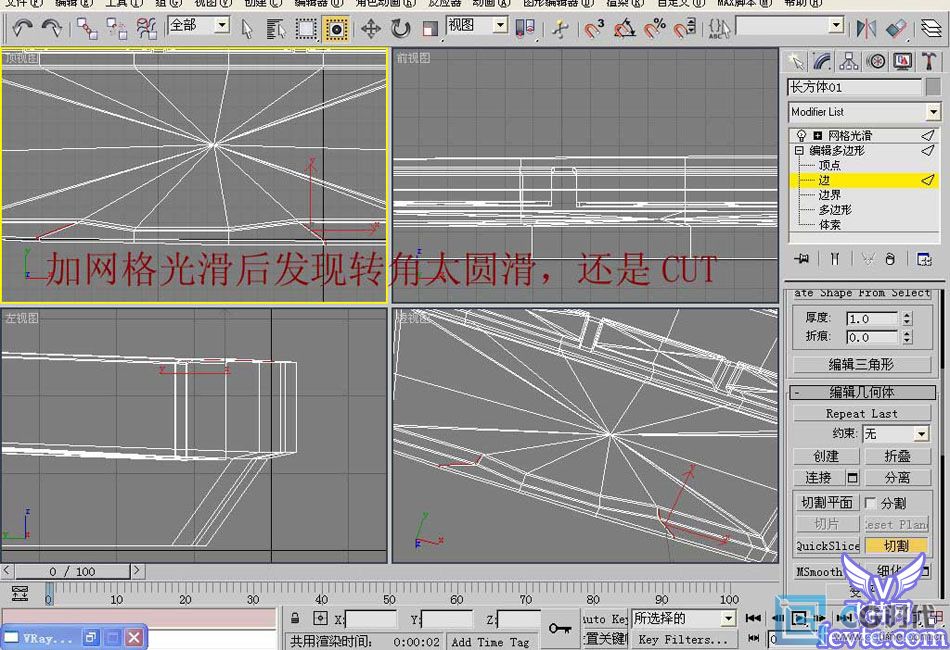Choose the Unlink Selection tool
This screenshot has height=650, width=950.
click(116, 28)
